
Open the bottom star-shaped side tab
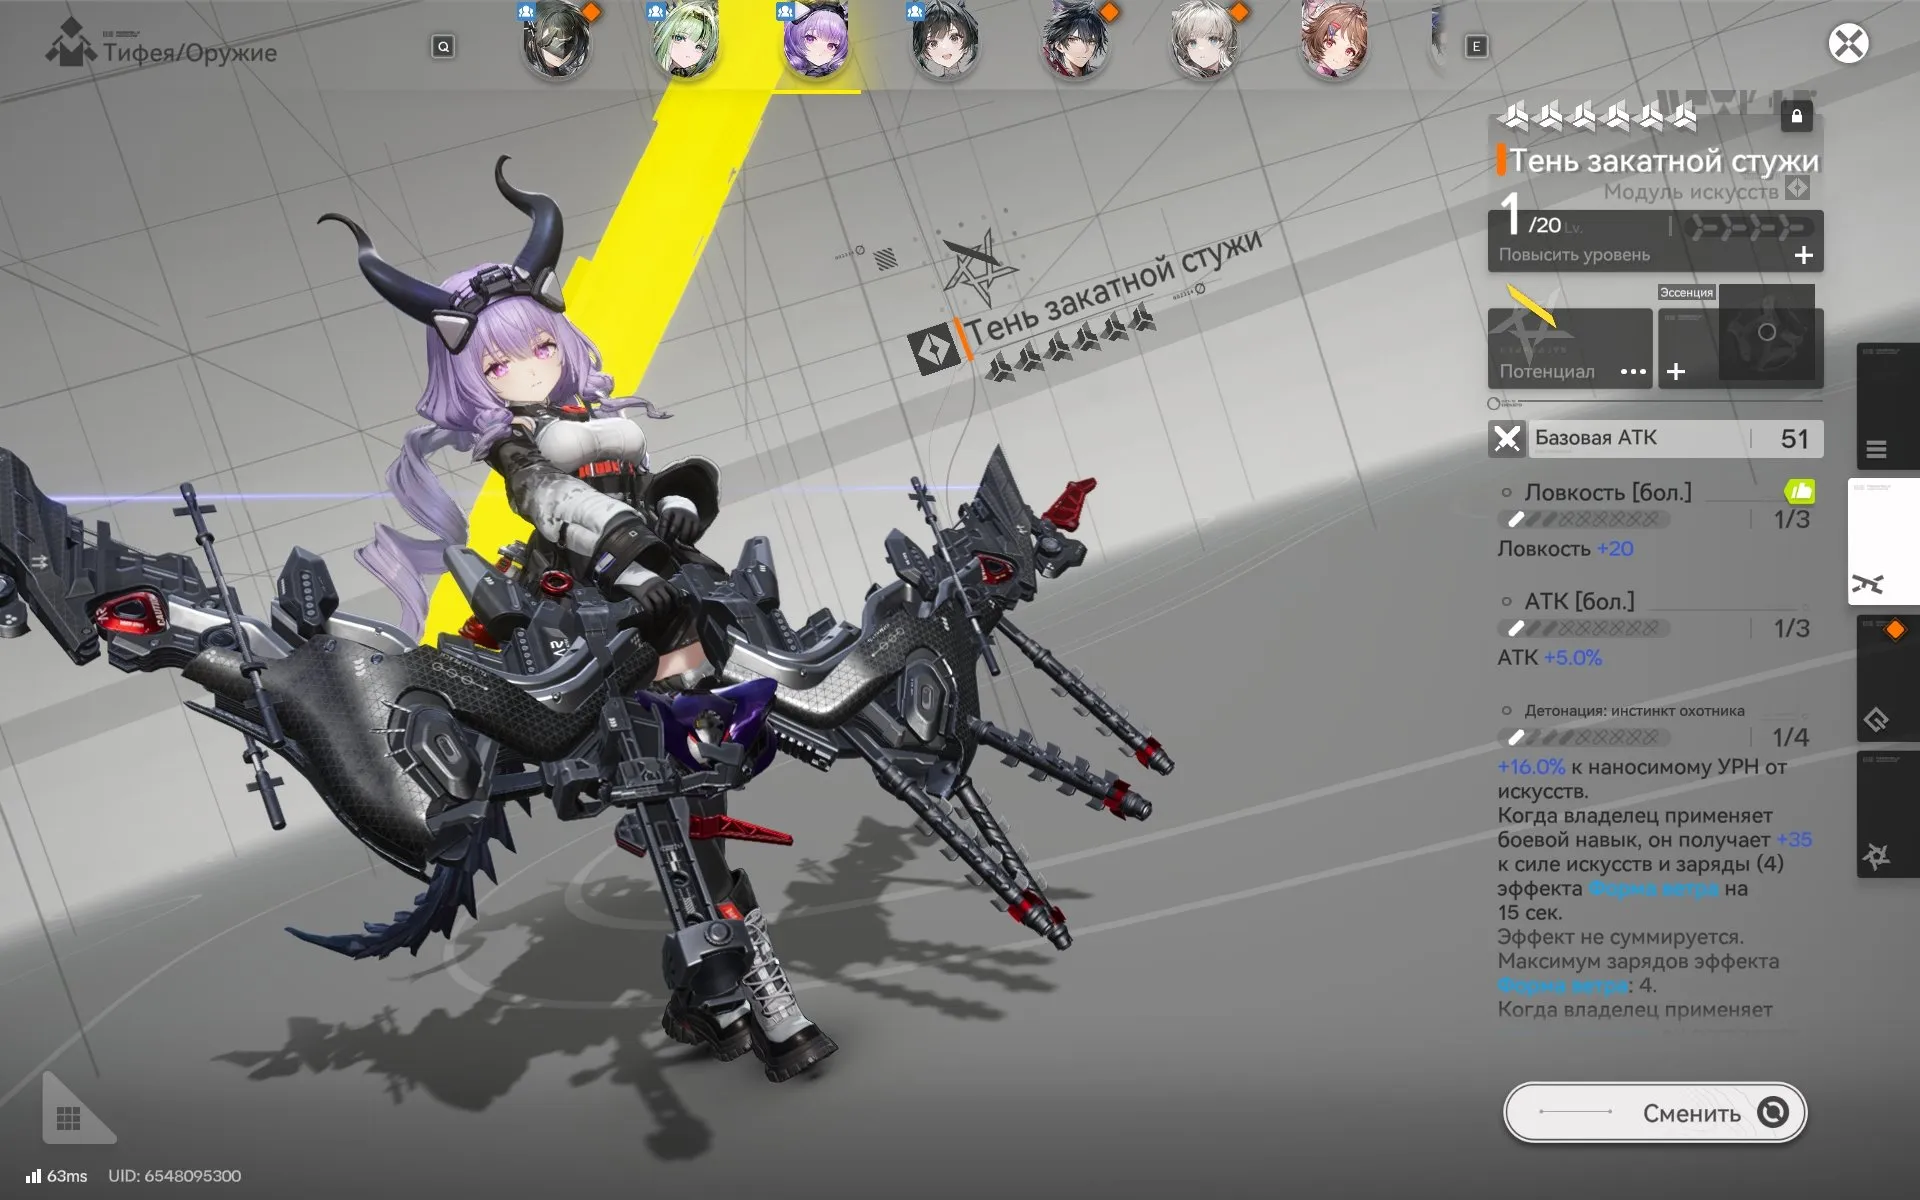pos(1887,815)
